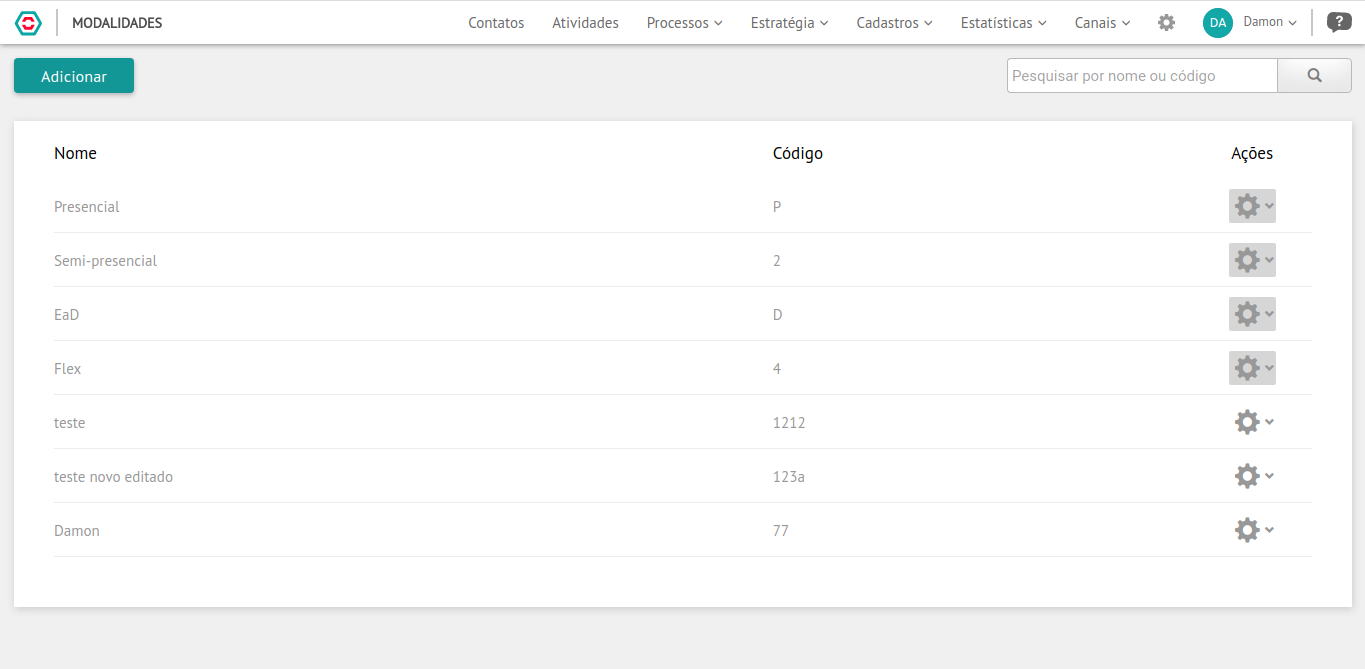Focus the search by name or code field
1365x669 pixels.
[x=1142, y=75]
